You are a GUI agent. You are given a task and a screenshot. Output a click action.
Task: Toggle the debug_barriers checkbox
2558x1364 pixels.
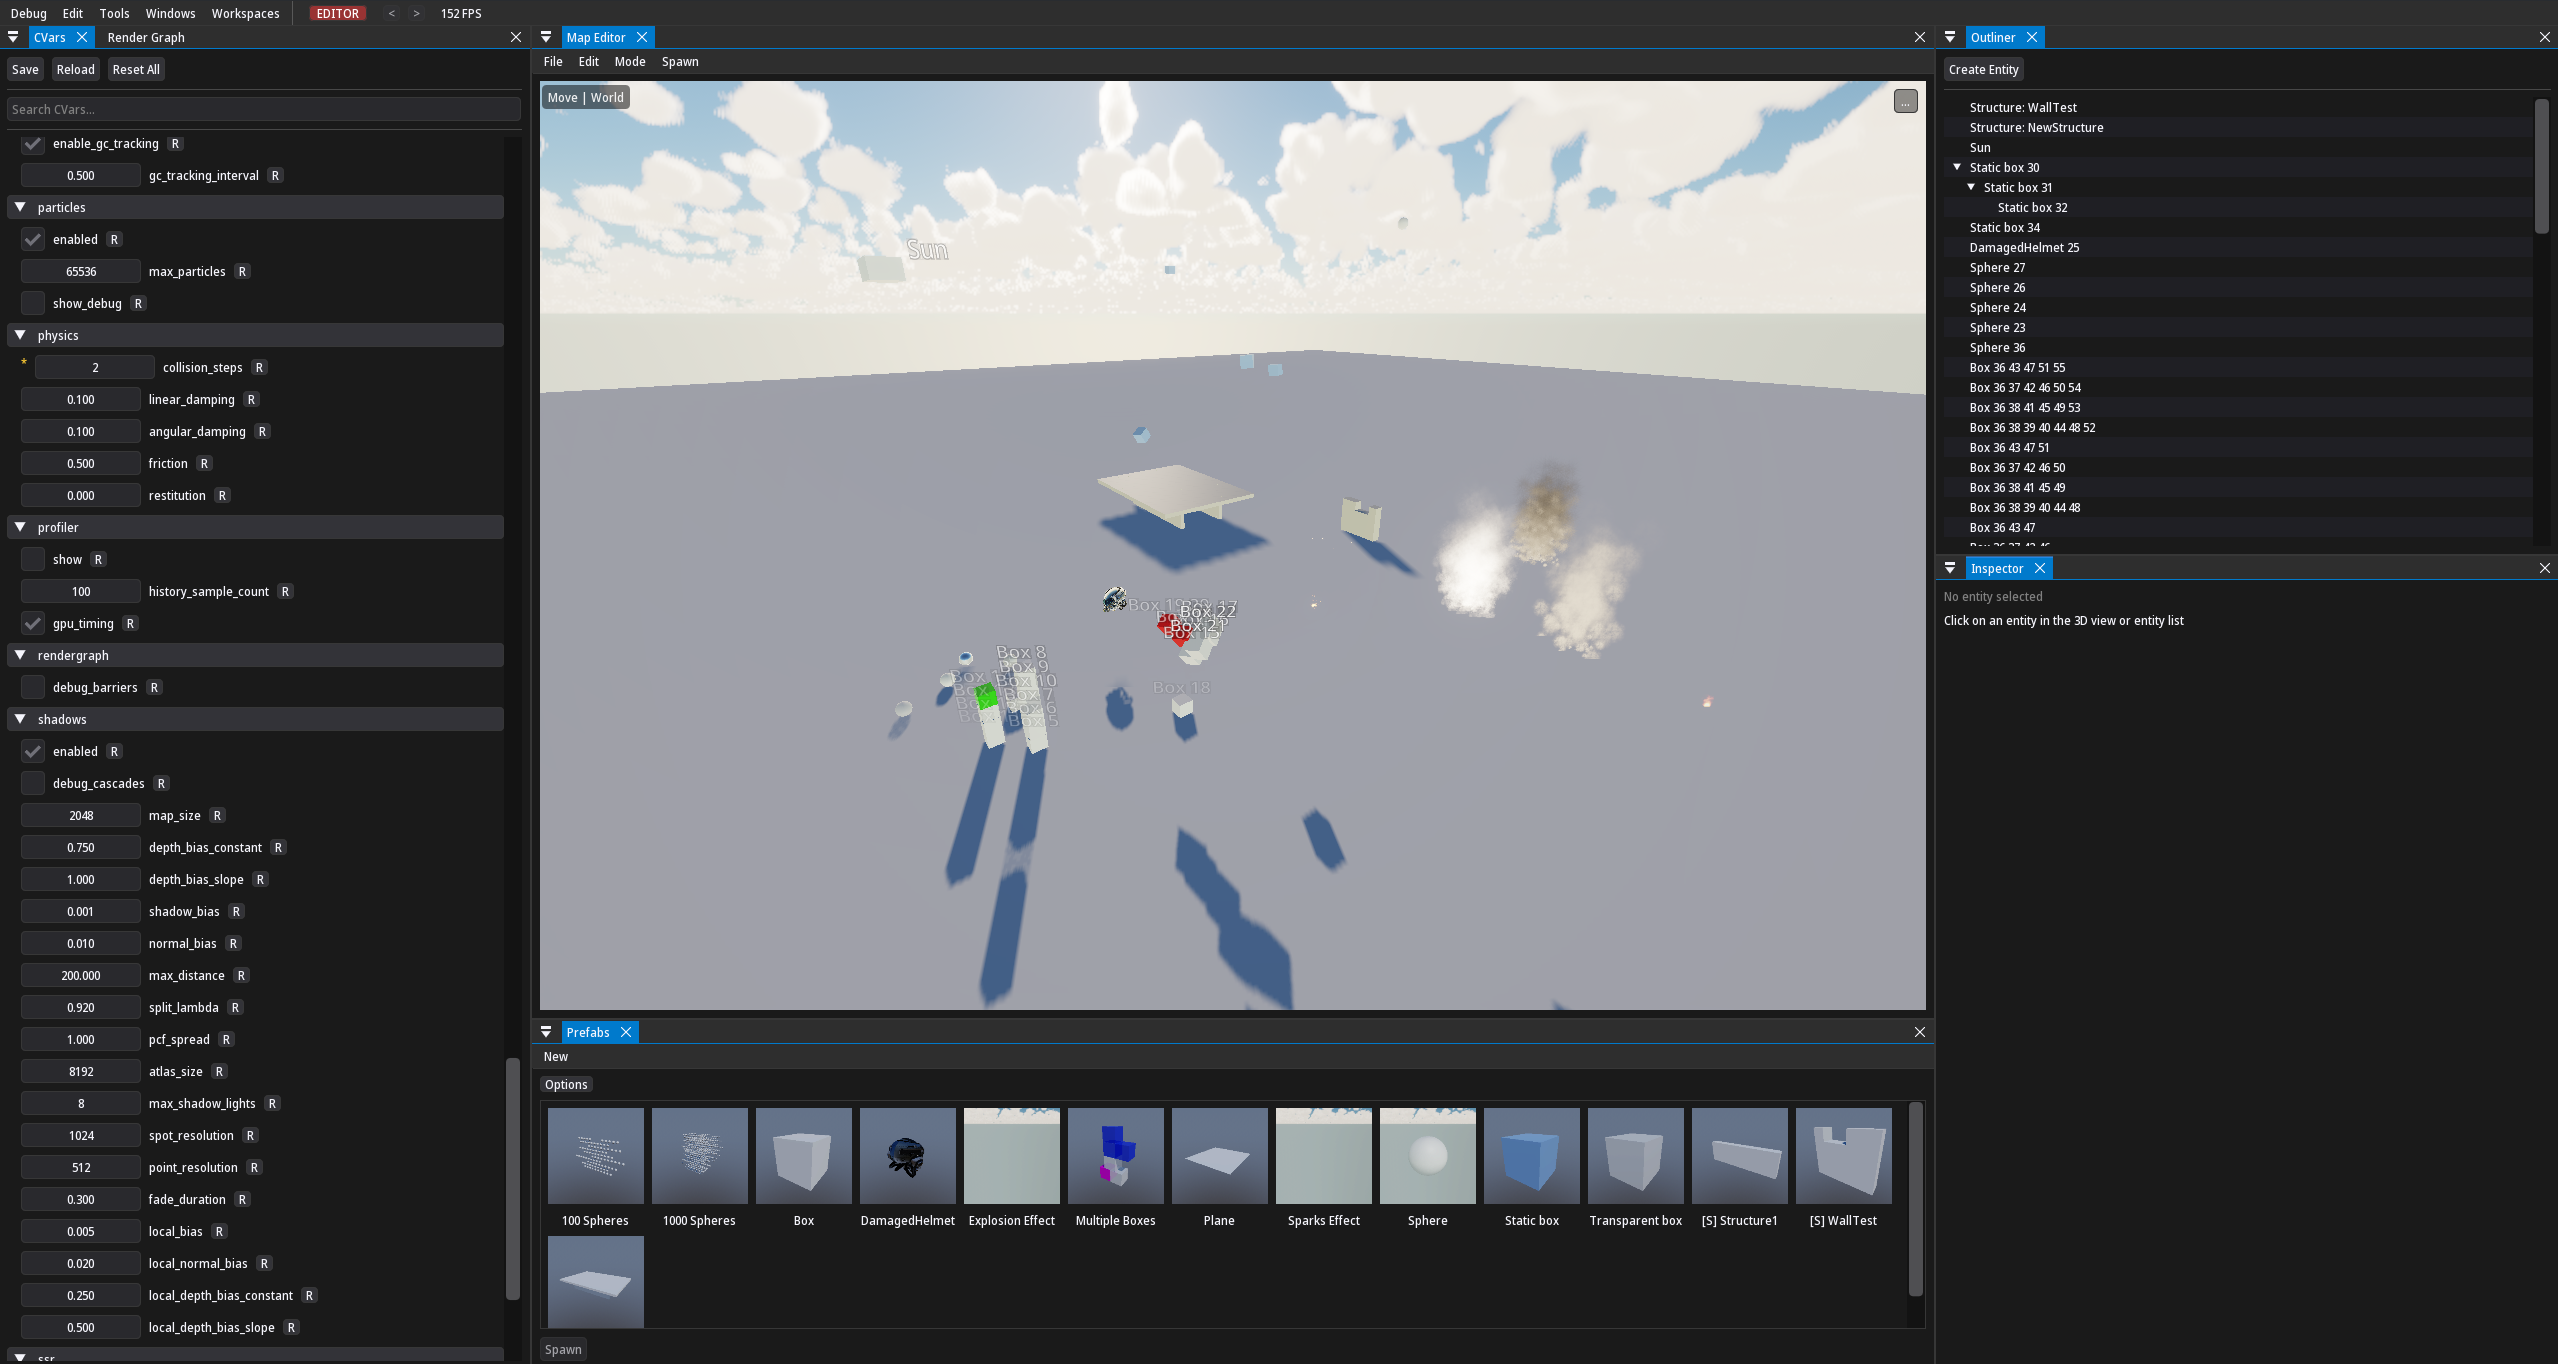click(x=33, y=687)
